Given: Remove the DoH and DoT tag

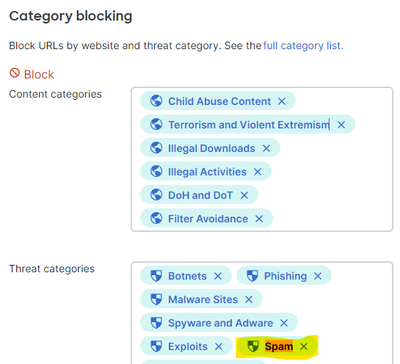Looking at the screenshot, I should point(244,195).
